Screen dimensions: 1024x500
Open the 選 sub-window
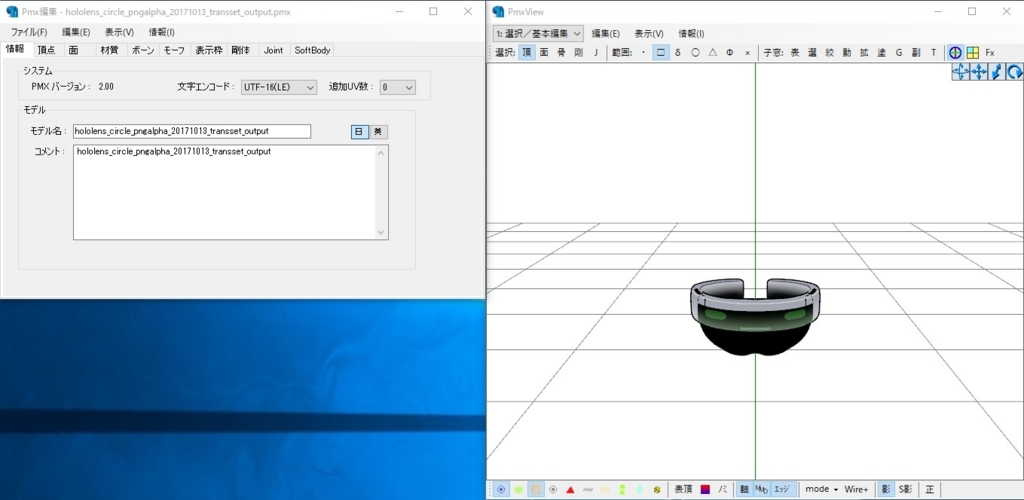tap(812, 53)
